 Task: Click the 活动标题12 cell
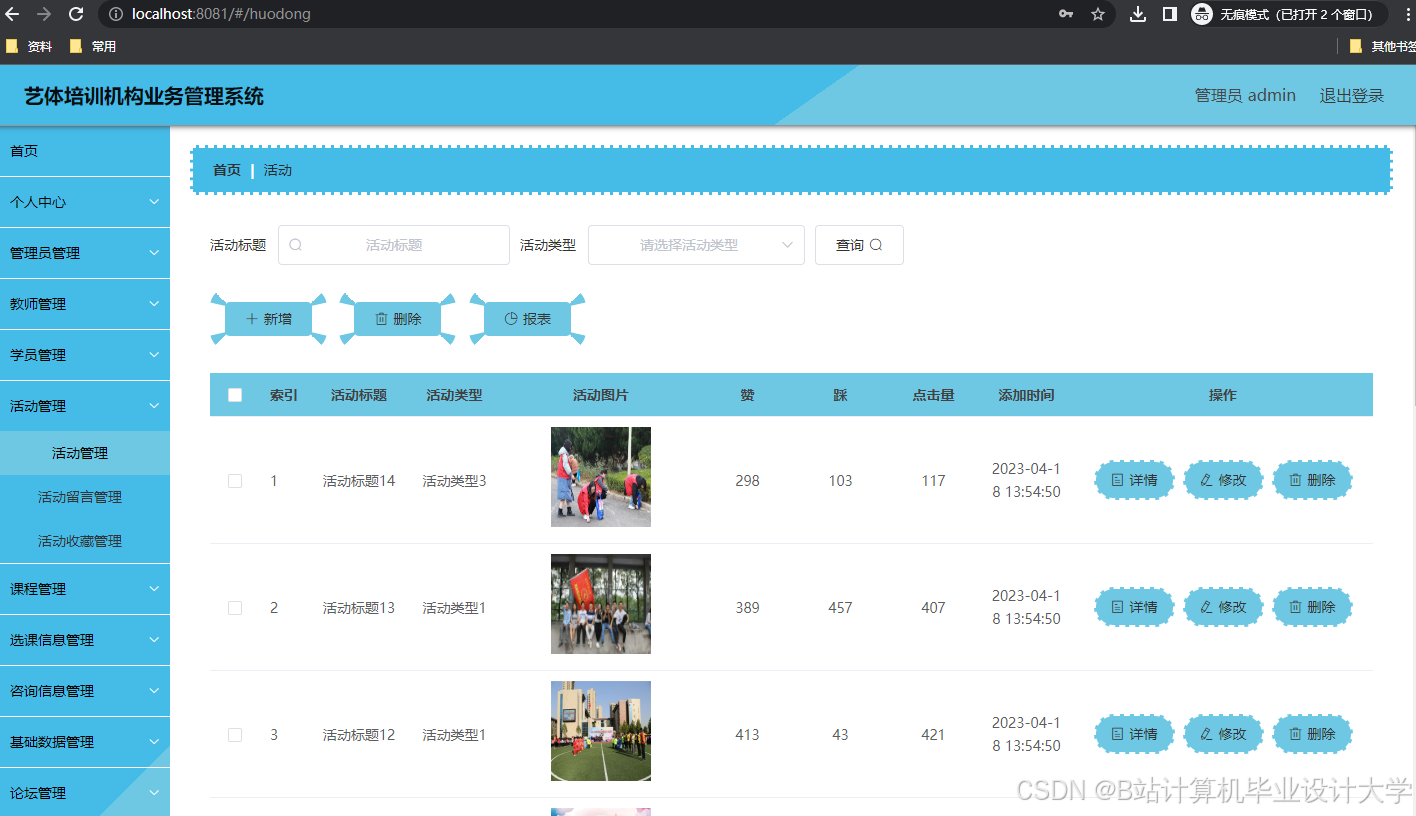point(359,735)
